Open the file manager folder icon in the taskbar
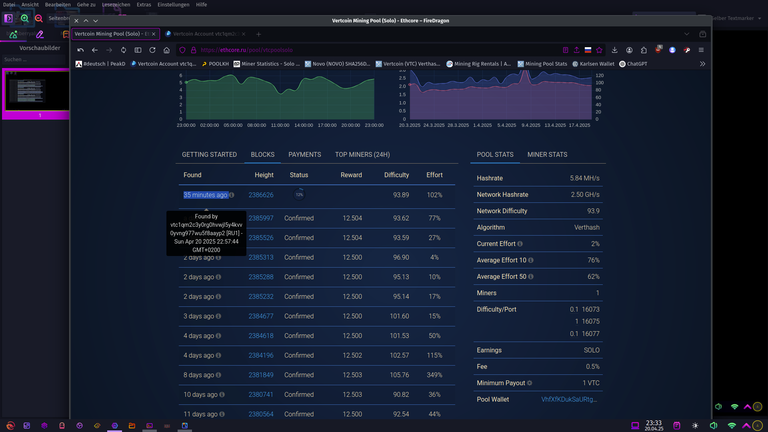Viewport: 768px width, 432px height. (132, 426)
